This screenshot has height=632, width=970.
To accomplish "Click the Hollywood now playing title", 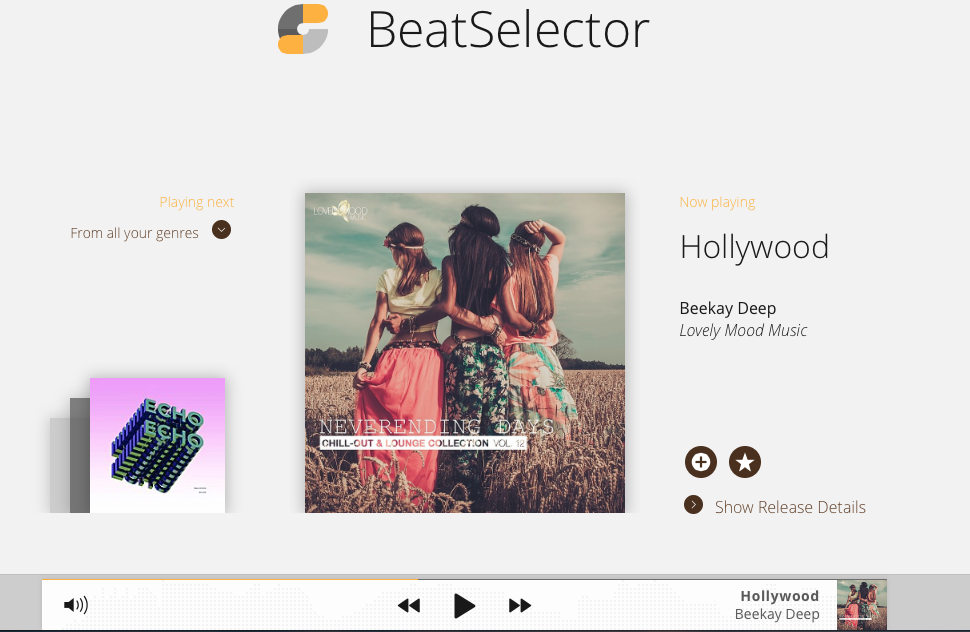I will 754,247.
